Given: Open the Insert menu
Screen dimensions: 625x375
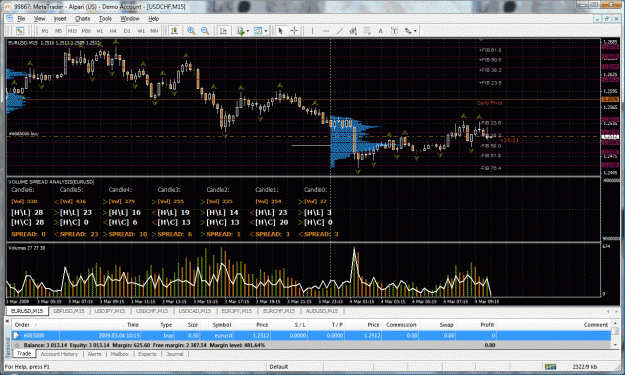Looking at the screenshot, I should pyautogui.click(x=60, y=19).
